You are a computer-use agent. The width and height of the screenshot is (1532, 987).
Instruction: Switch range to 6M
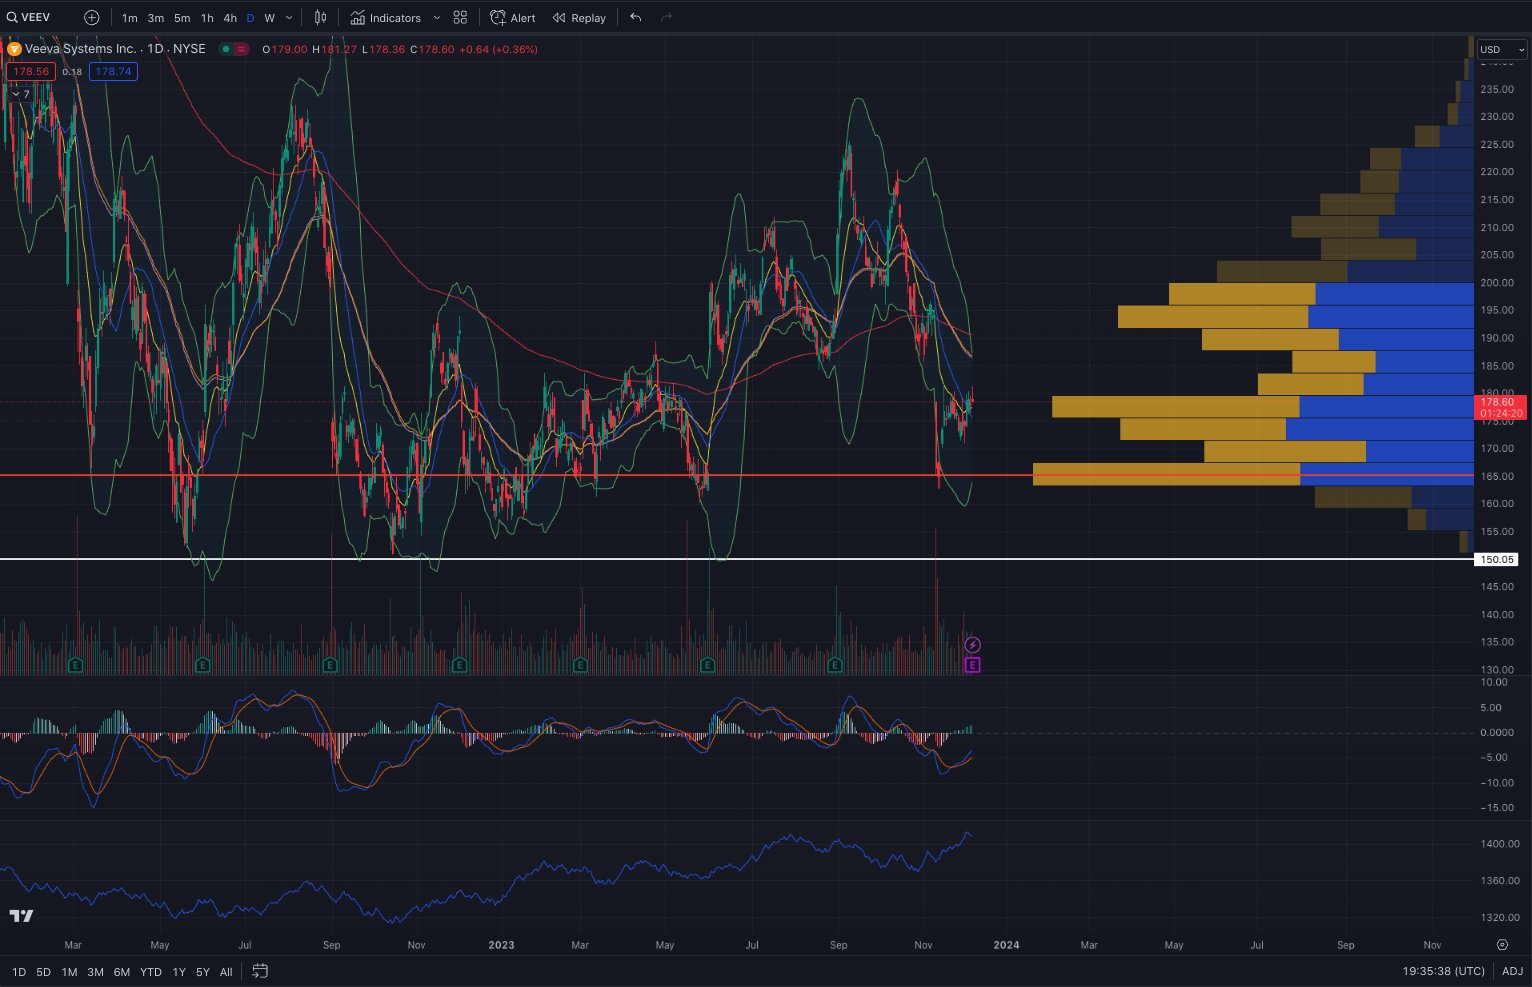121,972
